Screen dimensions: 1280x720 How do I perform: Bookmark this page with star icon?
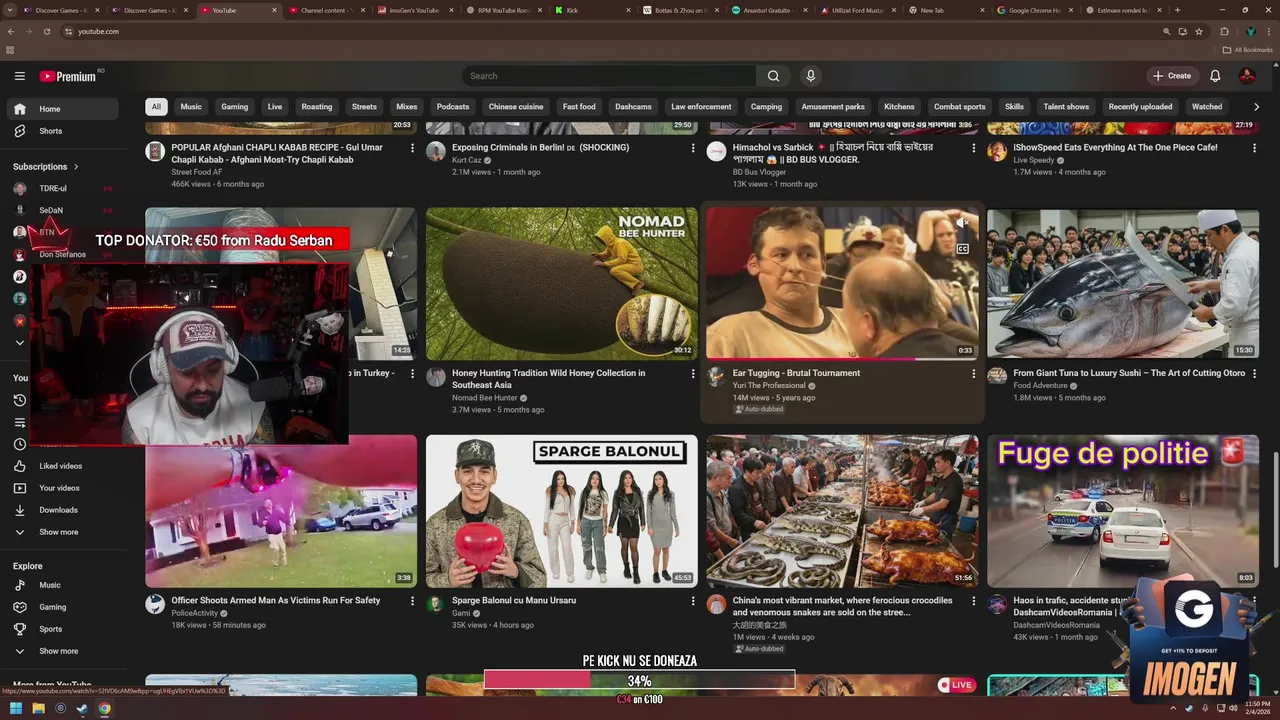coord(1199,31)
